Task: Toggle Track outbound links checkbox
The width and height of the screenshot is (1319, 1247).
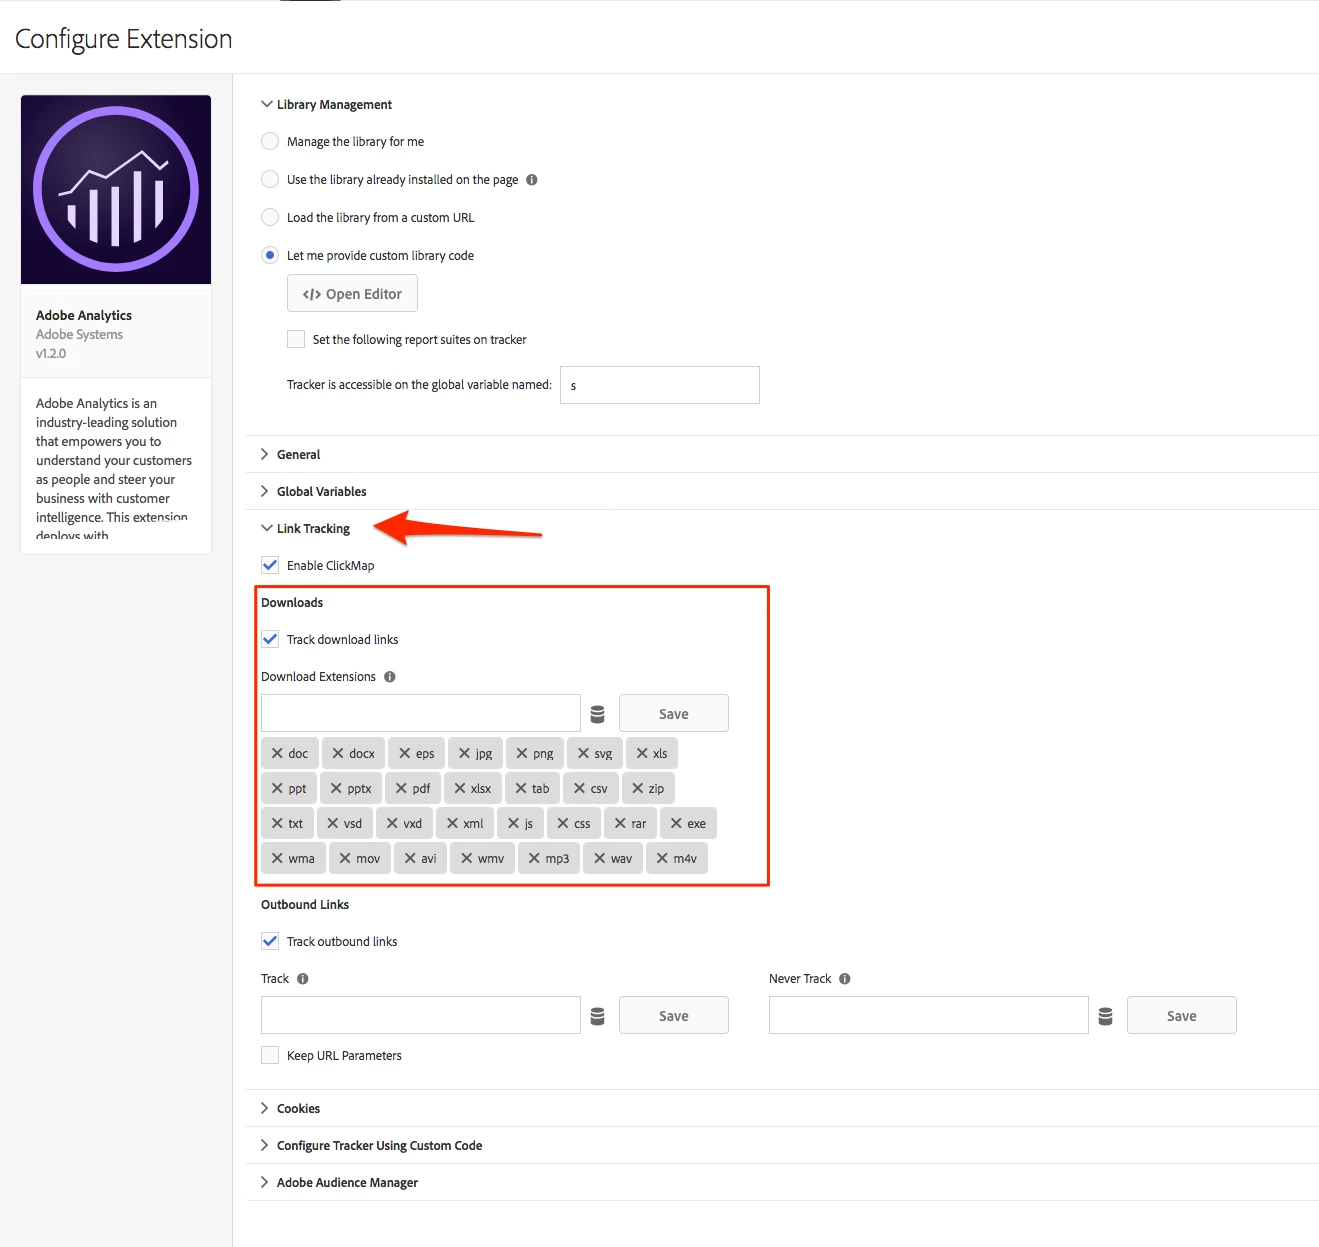Action: (270, 941)
